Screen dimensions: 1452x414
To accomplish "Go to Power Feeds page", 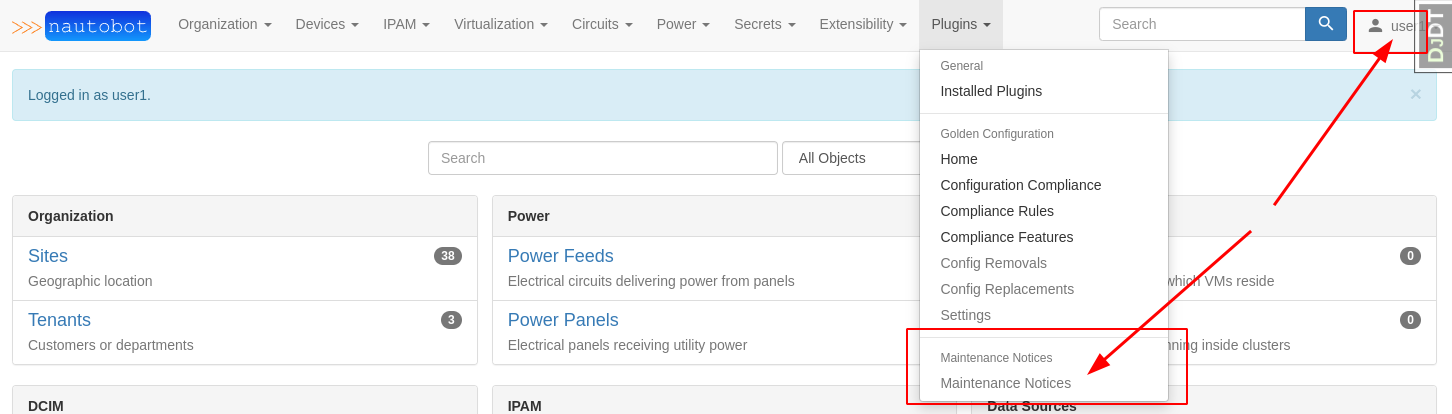I will point(560,256).
